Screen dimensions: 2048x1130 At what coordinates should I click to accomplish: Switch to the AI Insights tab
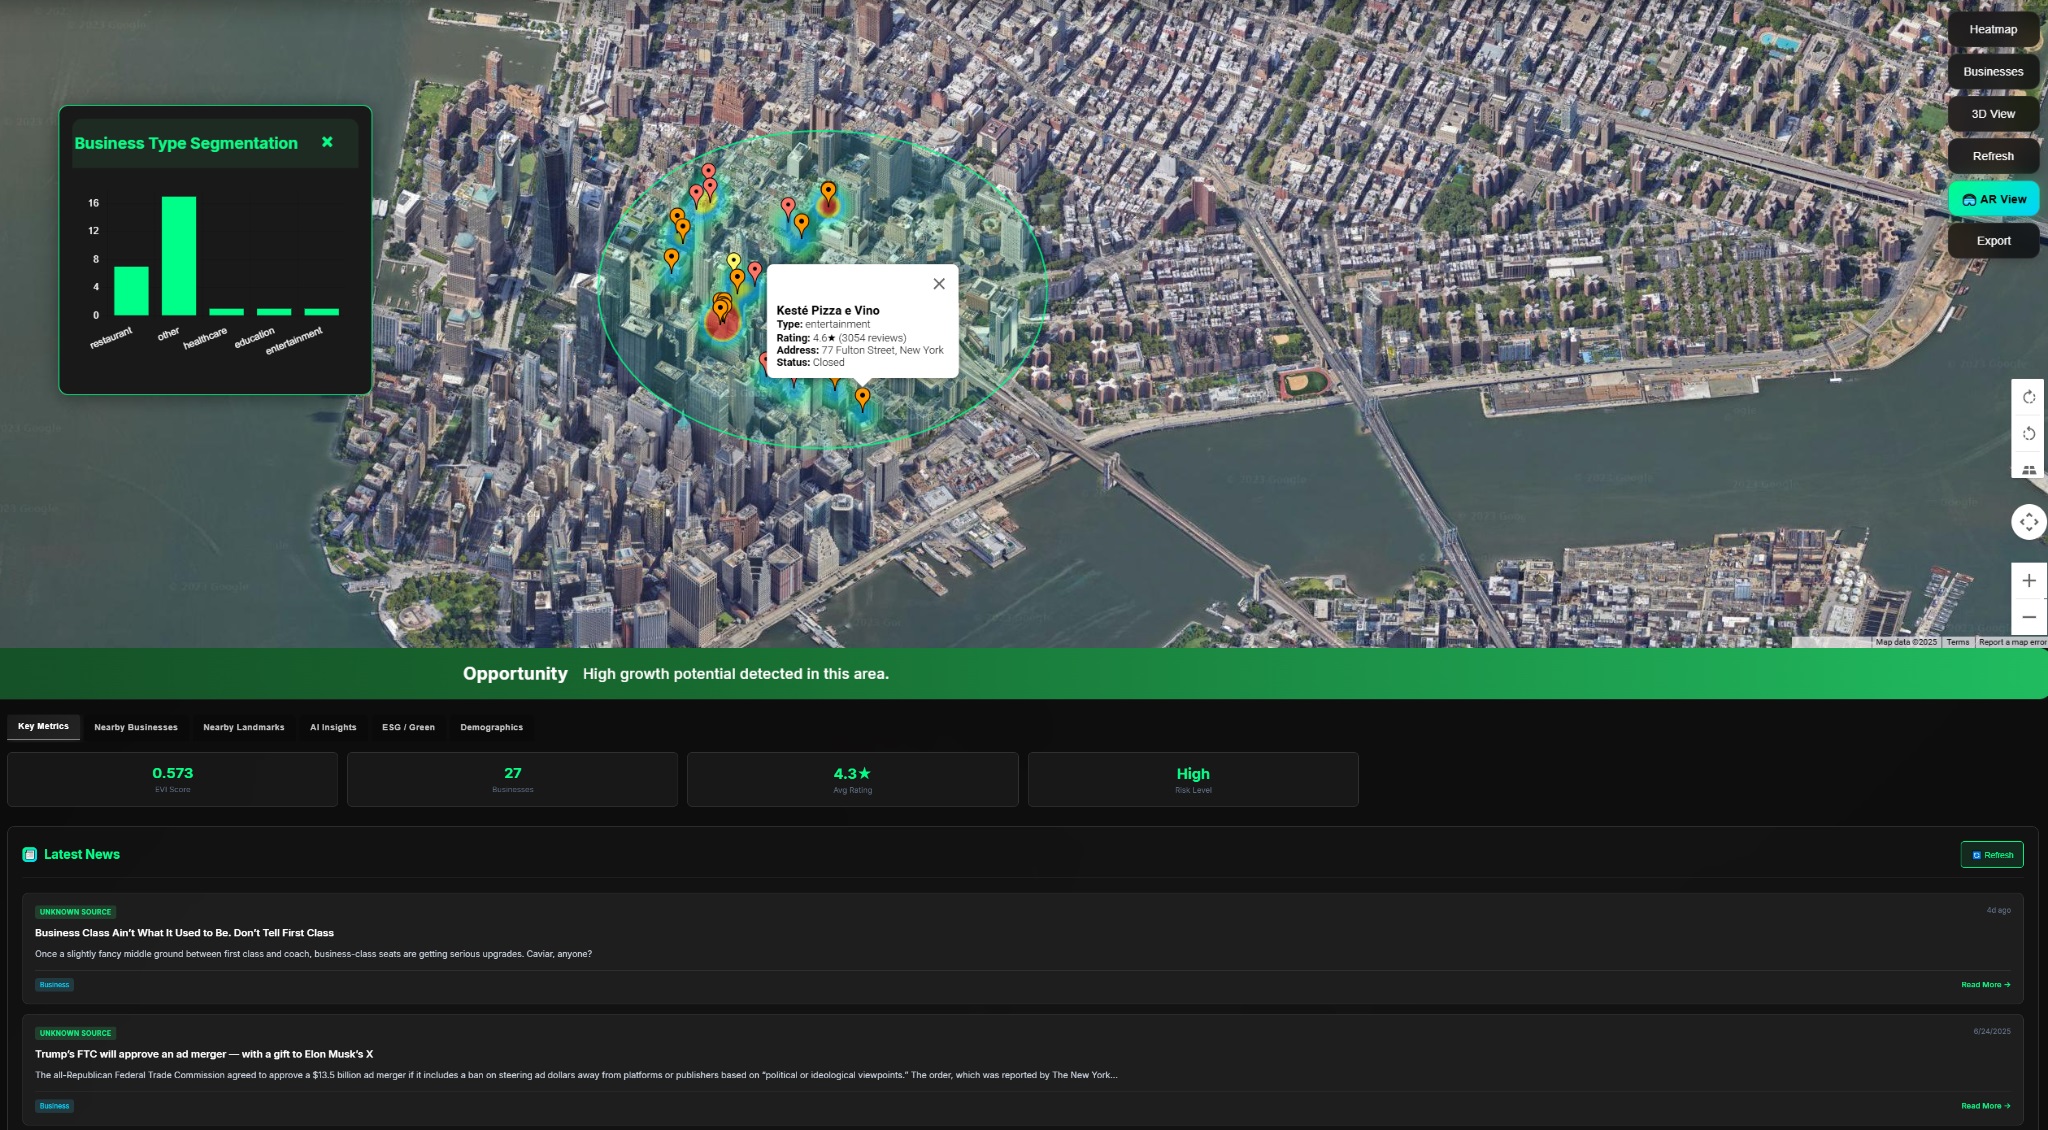coord(332,727)
